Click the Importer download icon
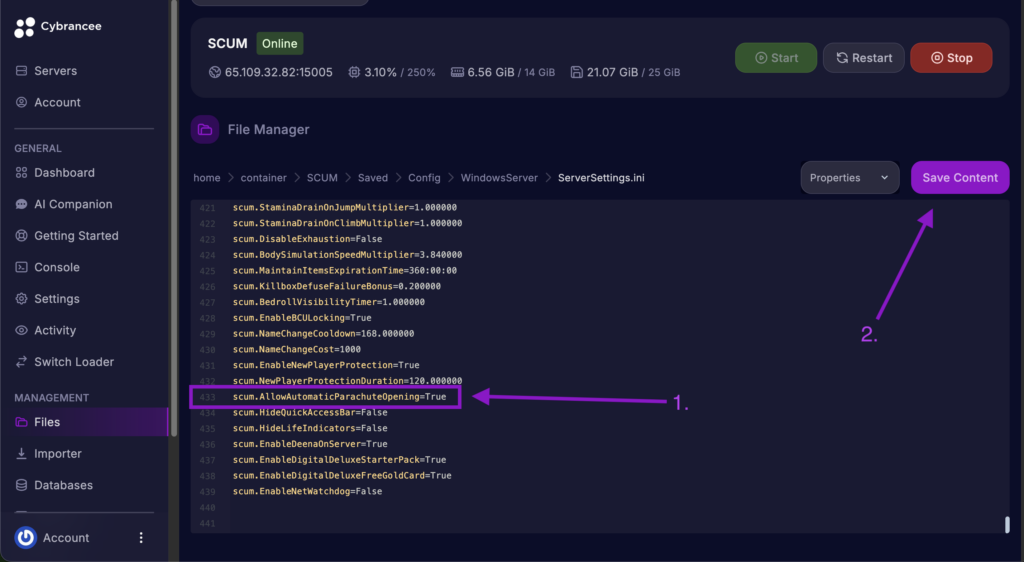Image resolution: width=1024 pixels, height=562 pixels. (x=22, y=453)
